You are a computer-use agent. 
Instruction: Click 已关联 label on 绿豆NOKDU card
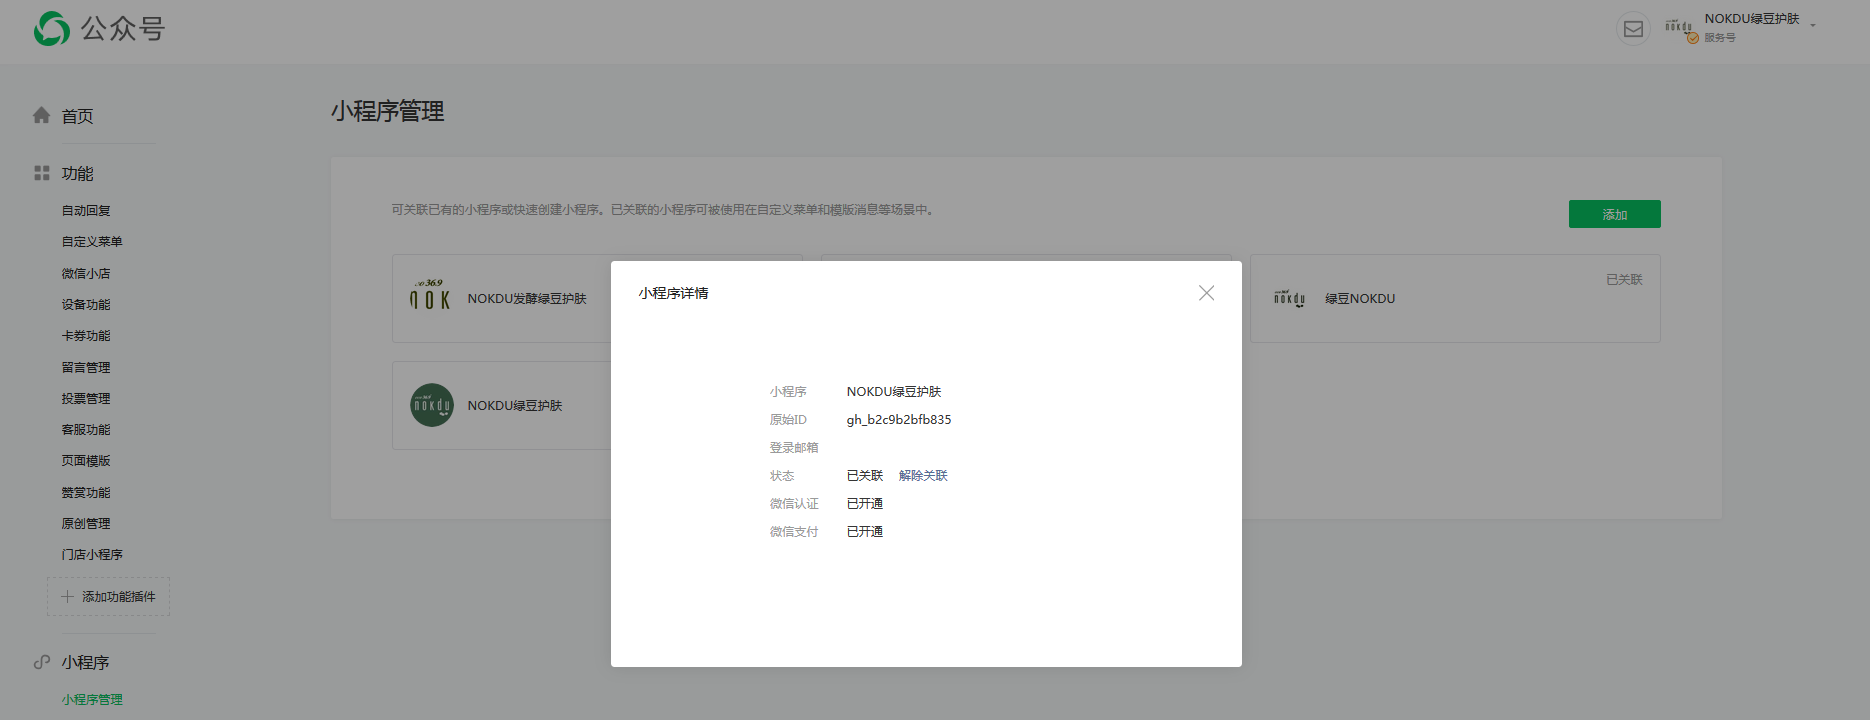coord(1625,279)
